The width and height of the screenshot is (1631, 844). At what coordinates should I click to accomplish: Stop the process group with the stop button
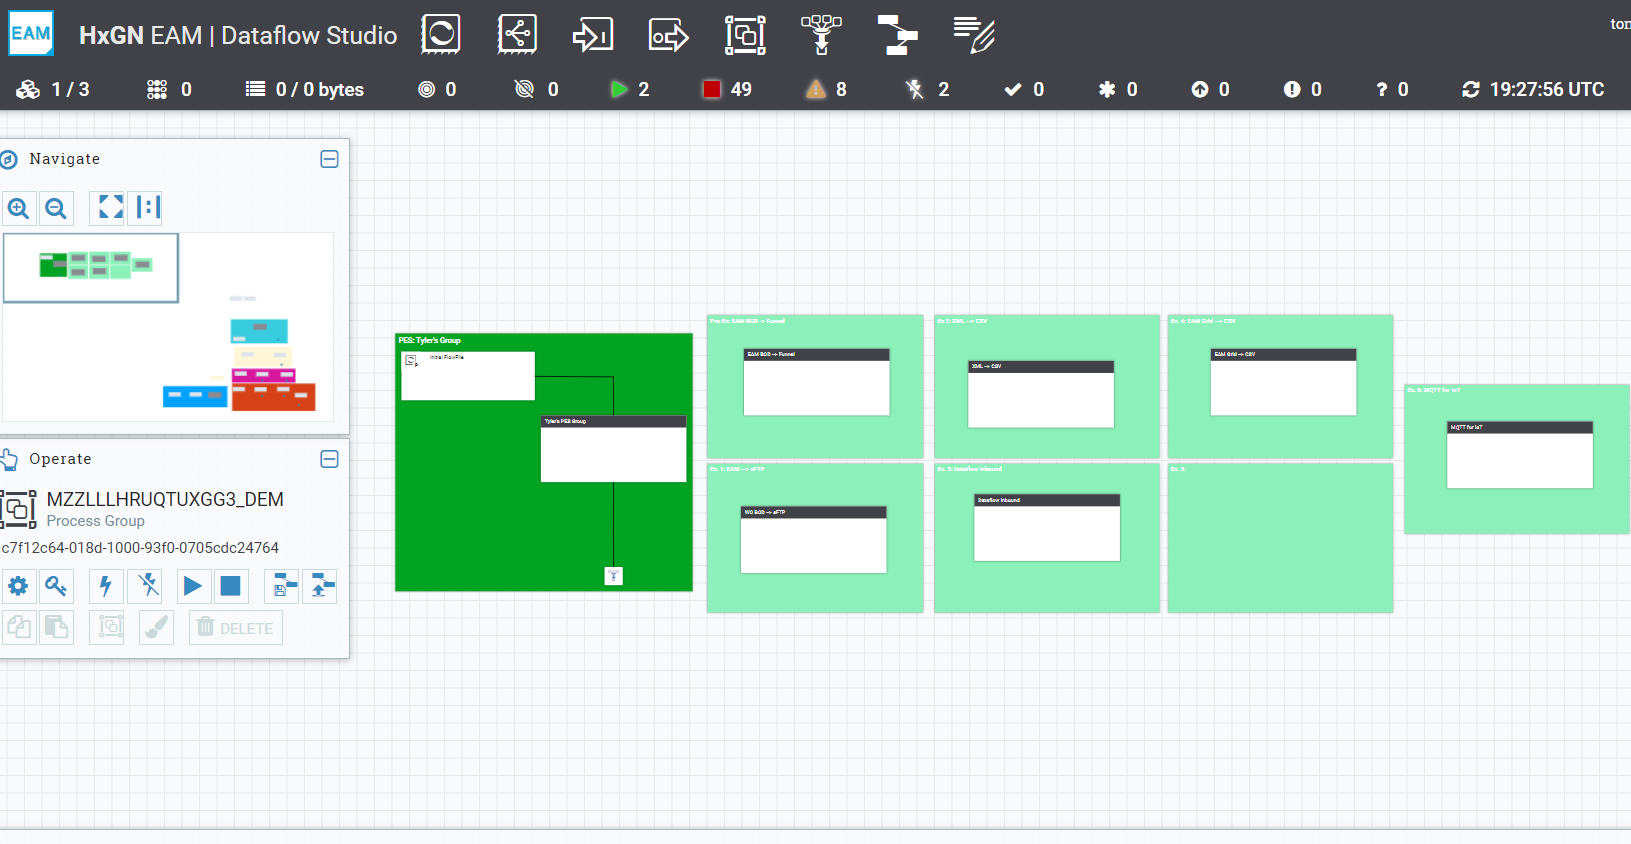231,586
